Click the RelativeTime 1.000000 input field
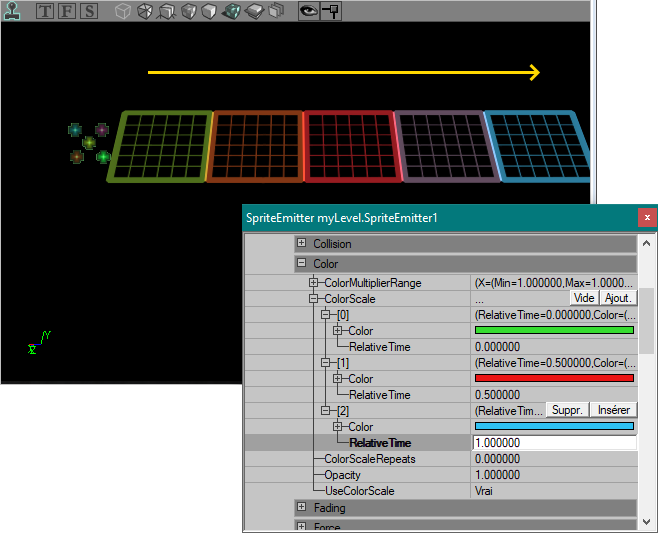Screen dimensions: 658x533 click(554, 443)
